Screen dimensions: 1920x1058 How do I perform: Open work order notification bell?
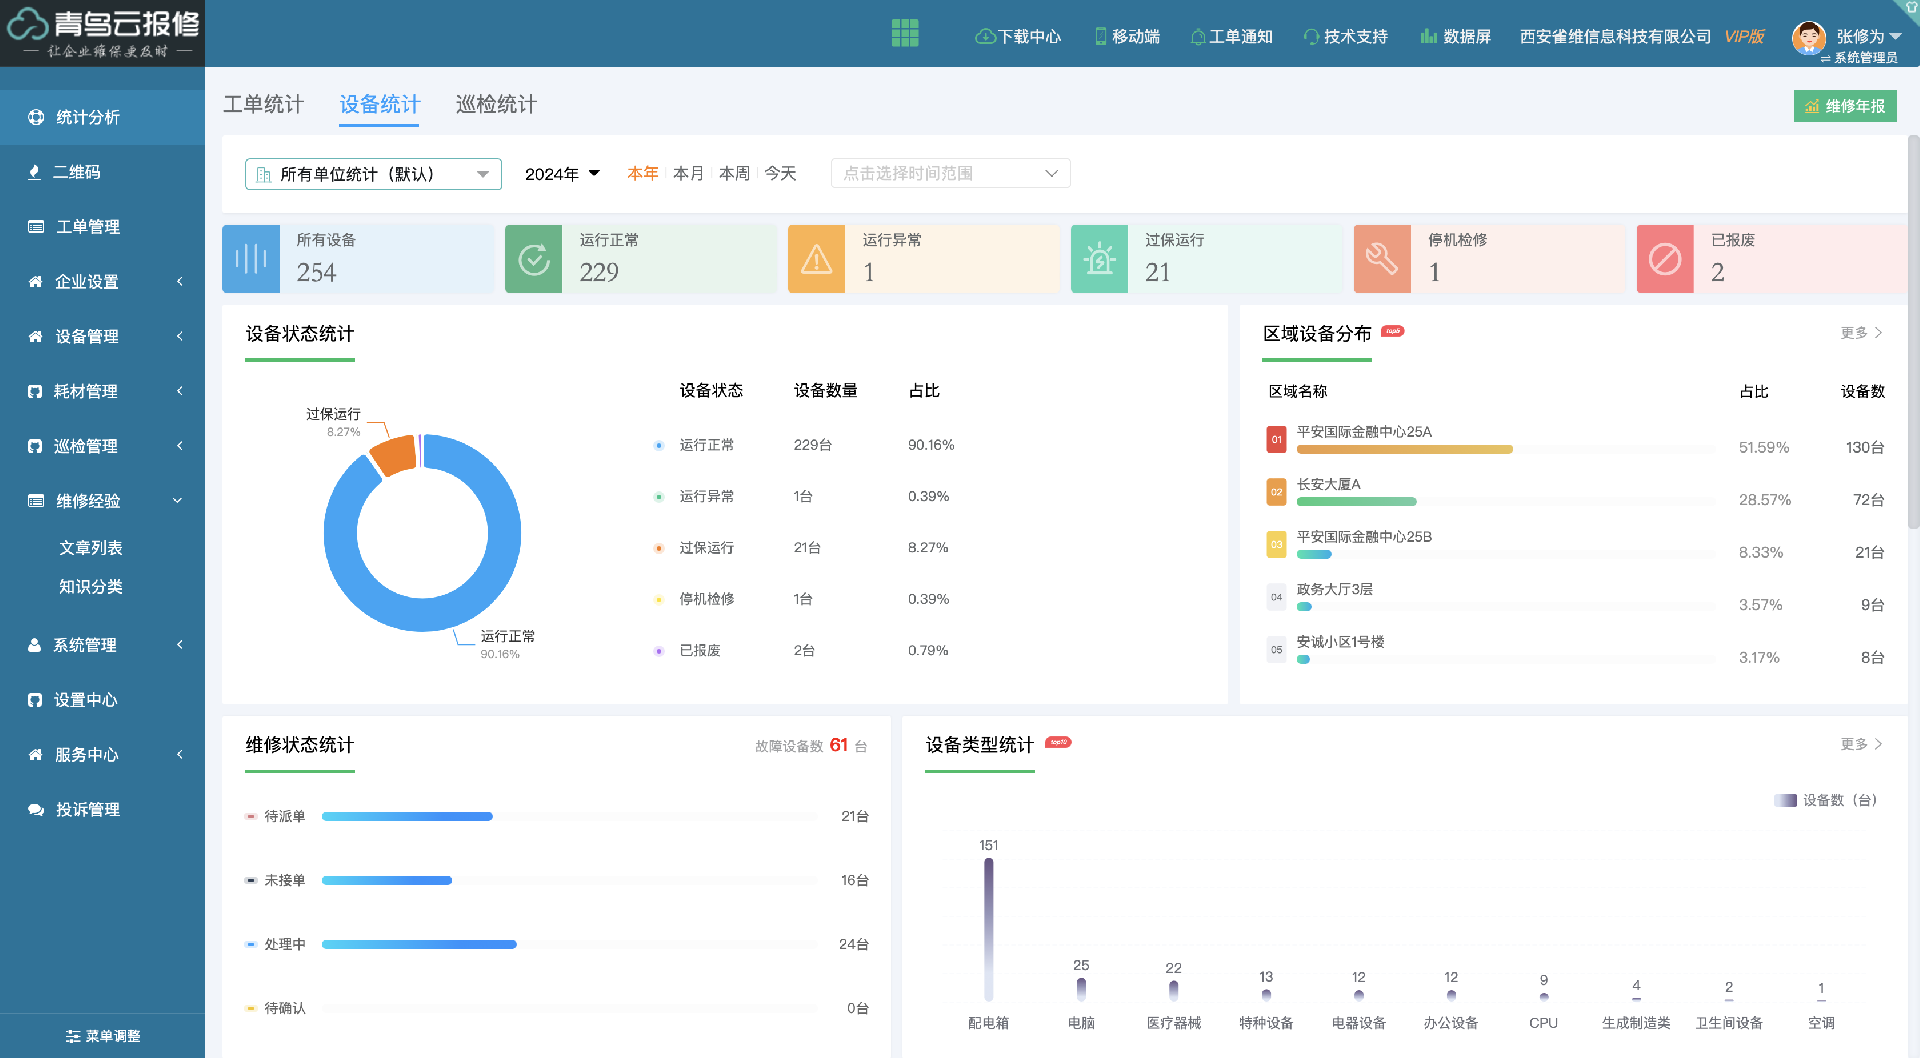click(x=1197, y=37)
